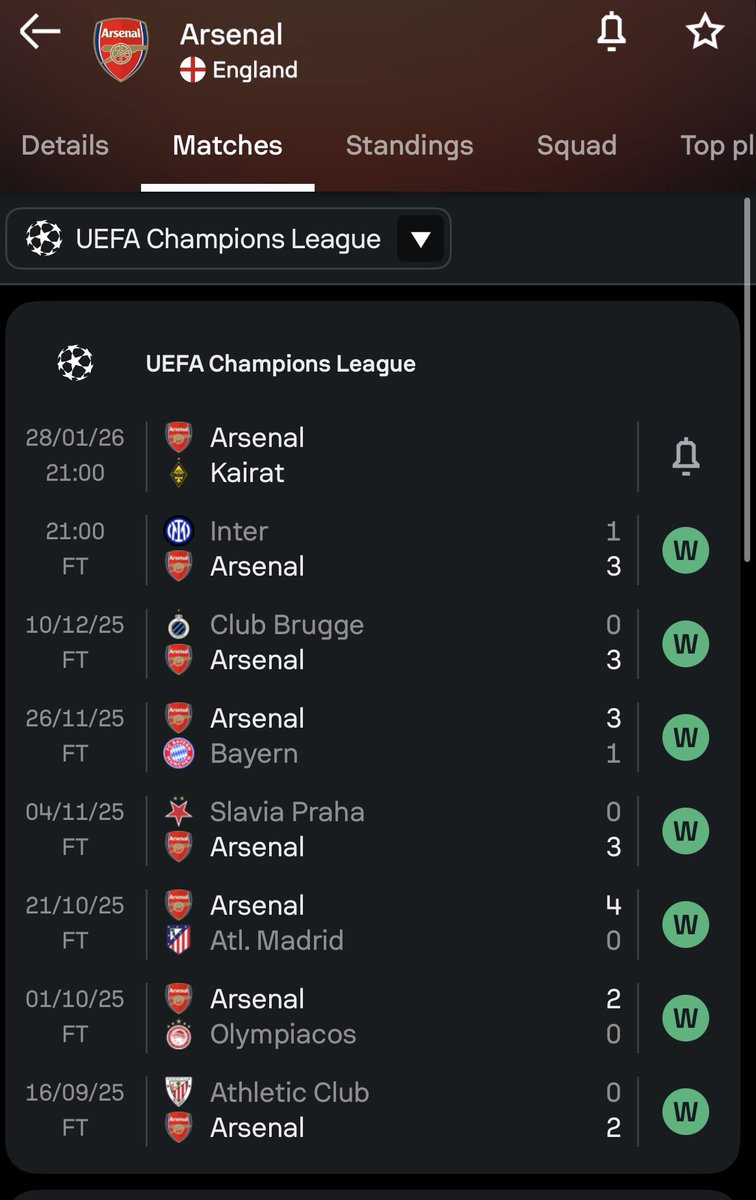756x1200 pixels.
Task: Click the Bayern crest icon
Action: tap(178, 753)
